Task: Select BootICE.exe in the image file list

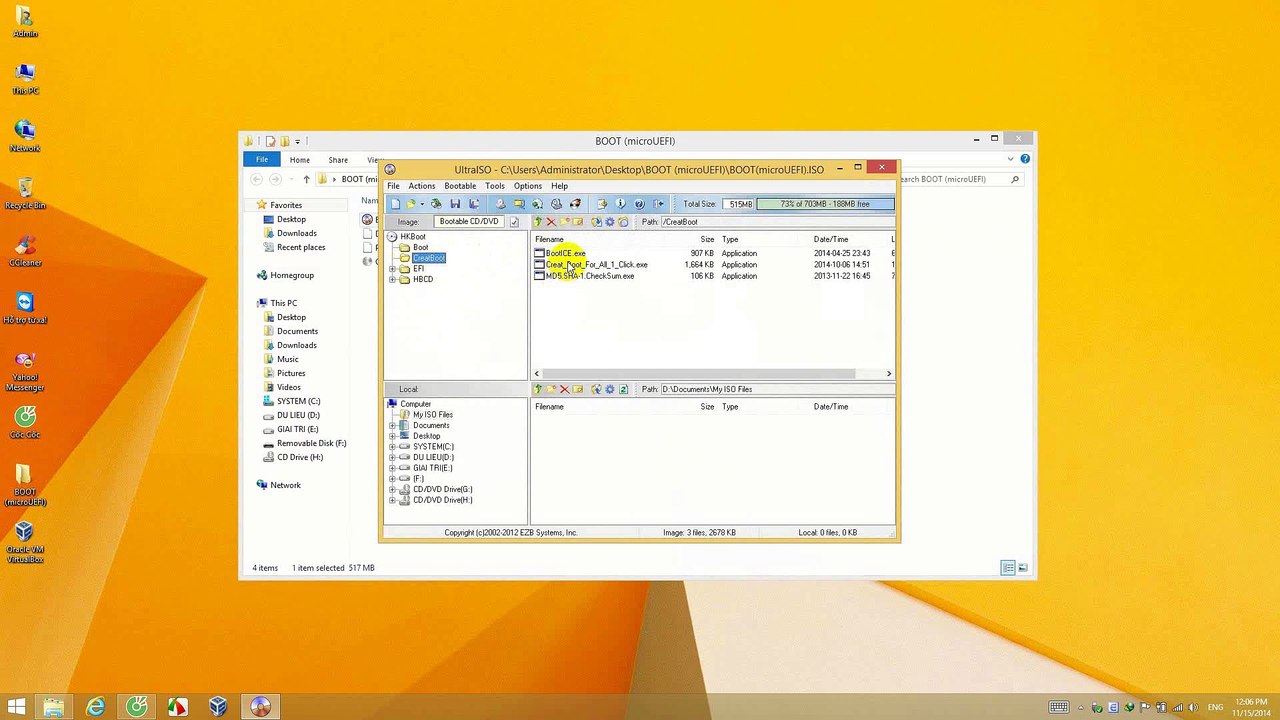Action: [565, 254]
